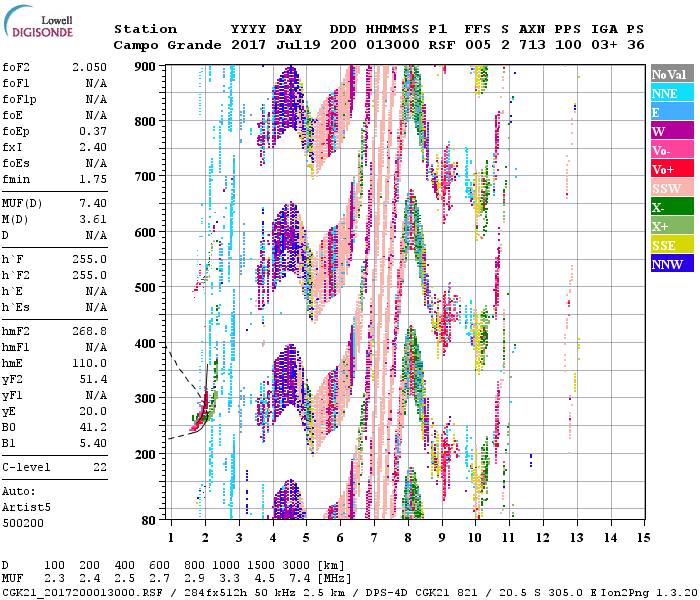
Task: Choose the Vo+ red legend swatch
Action: (672, 170)
